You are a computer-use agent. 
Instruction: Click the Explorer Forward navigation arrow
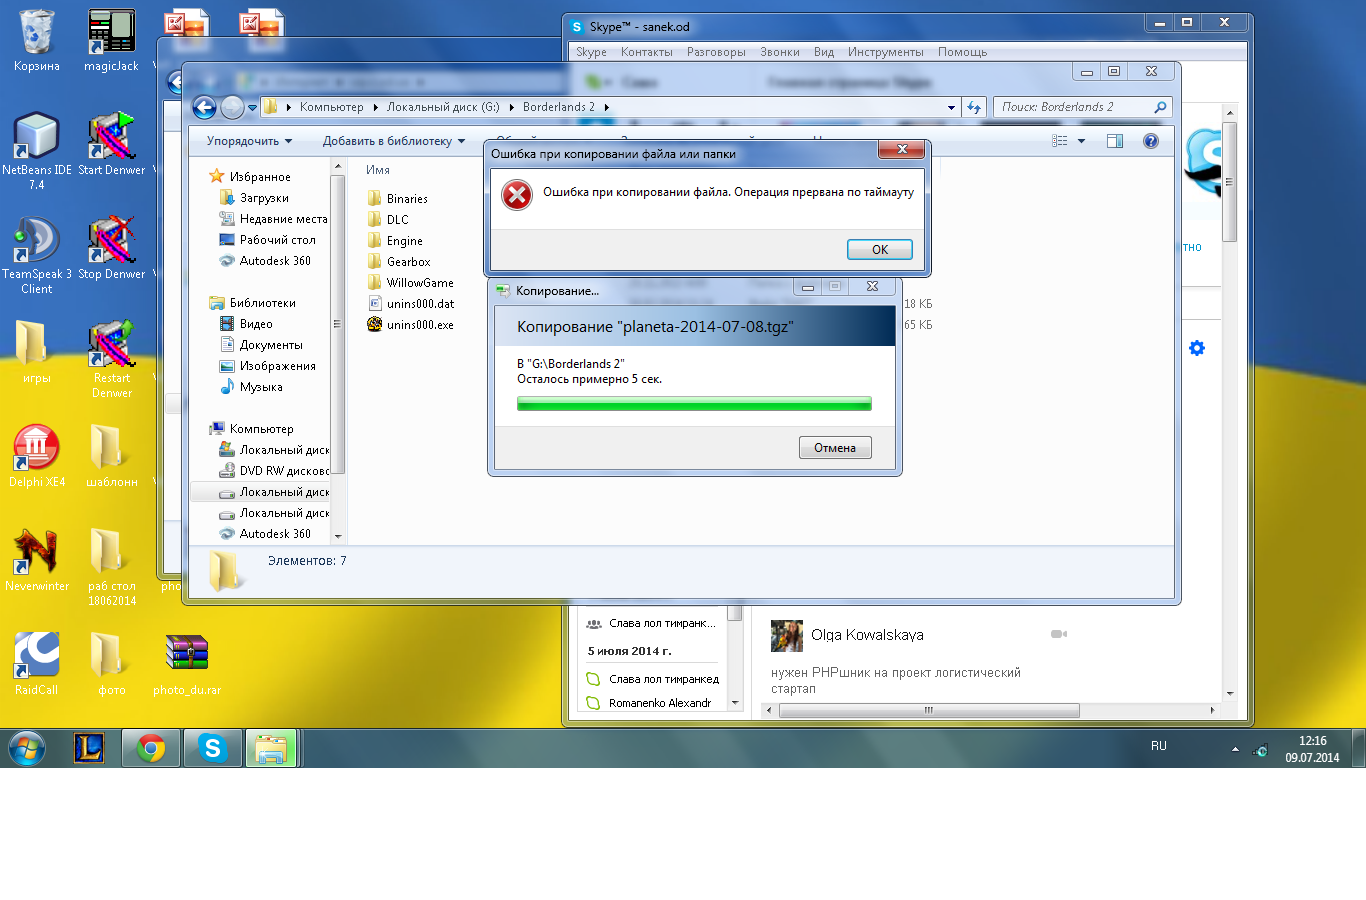[x=232, y=107]
